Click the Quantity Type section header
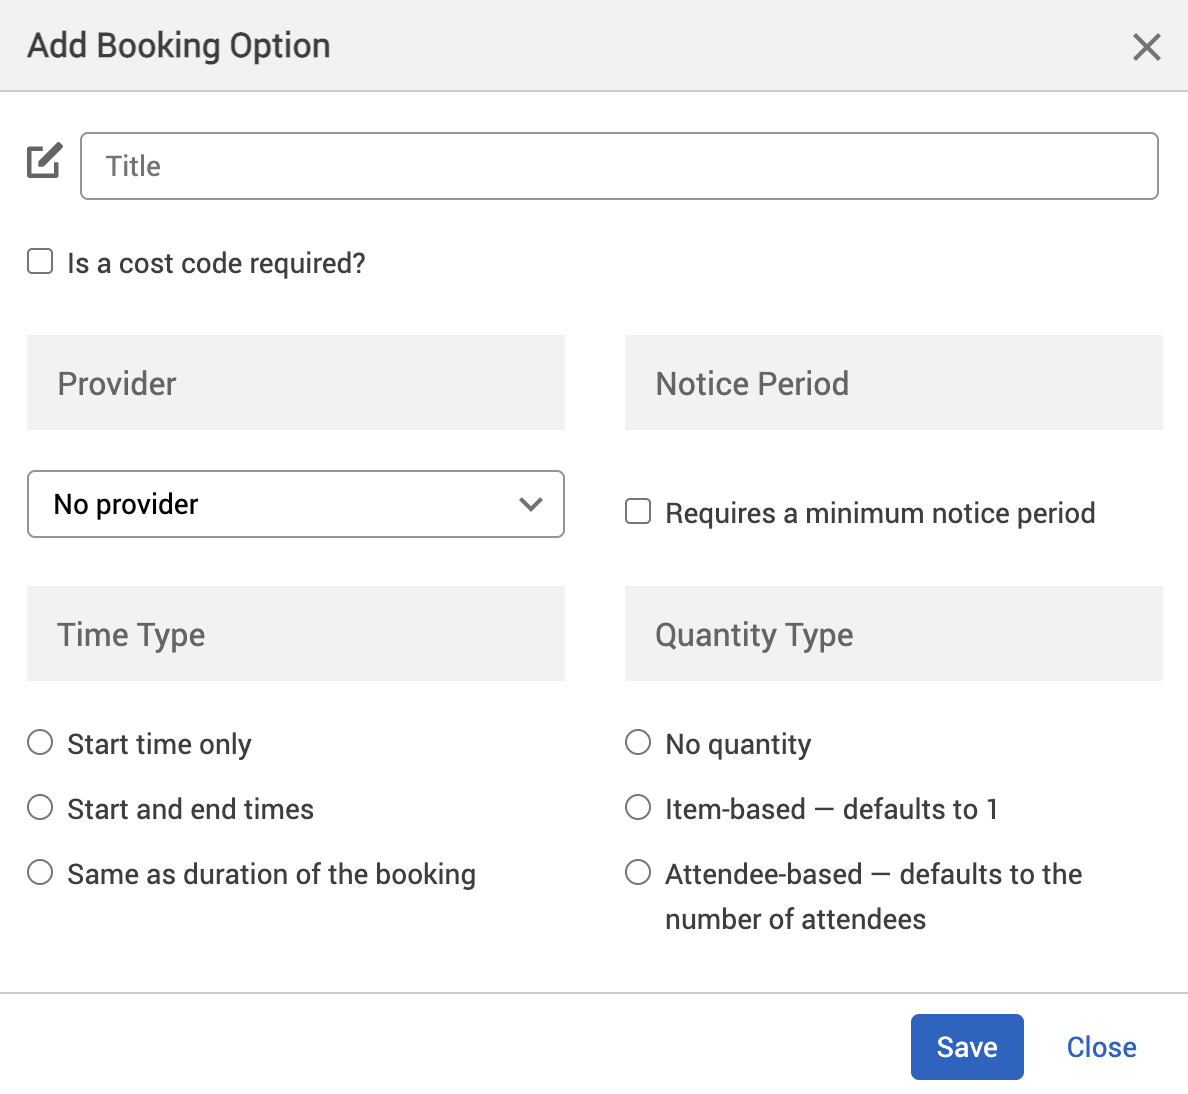The image size is (1188, 1094). (754, 634)
